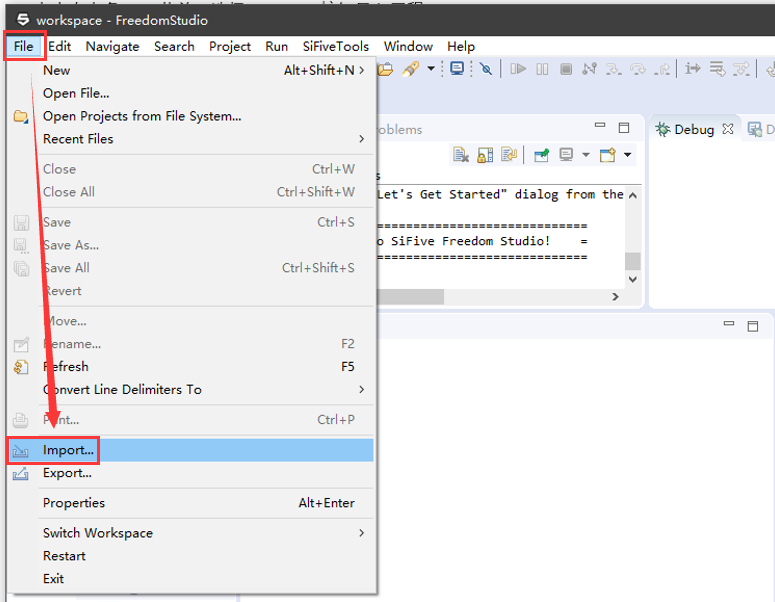775x602 pixels.
Task: Maximize the lower editor area panel
Action: [753, 326]
